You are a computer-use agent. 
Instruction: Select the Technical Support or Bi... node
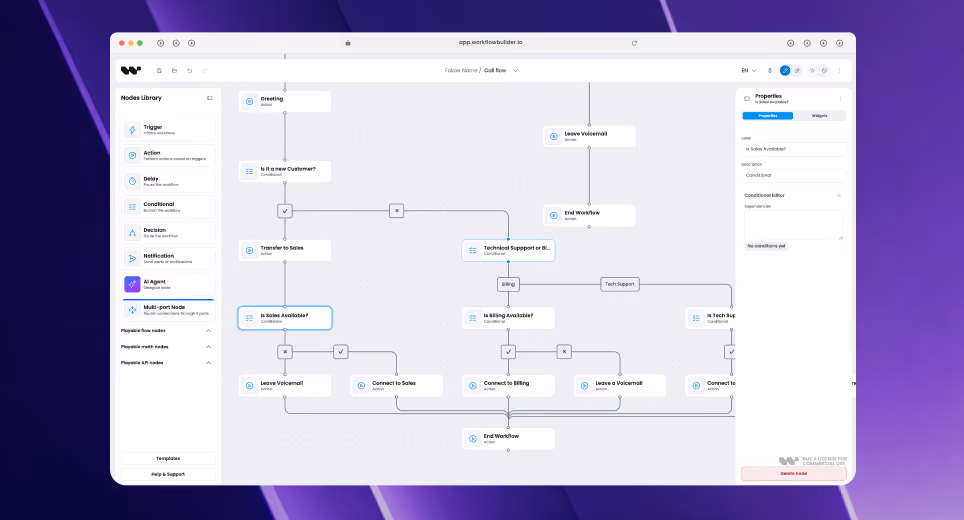coord(508,250)
